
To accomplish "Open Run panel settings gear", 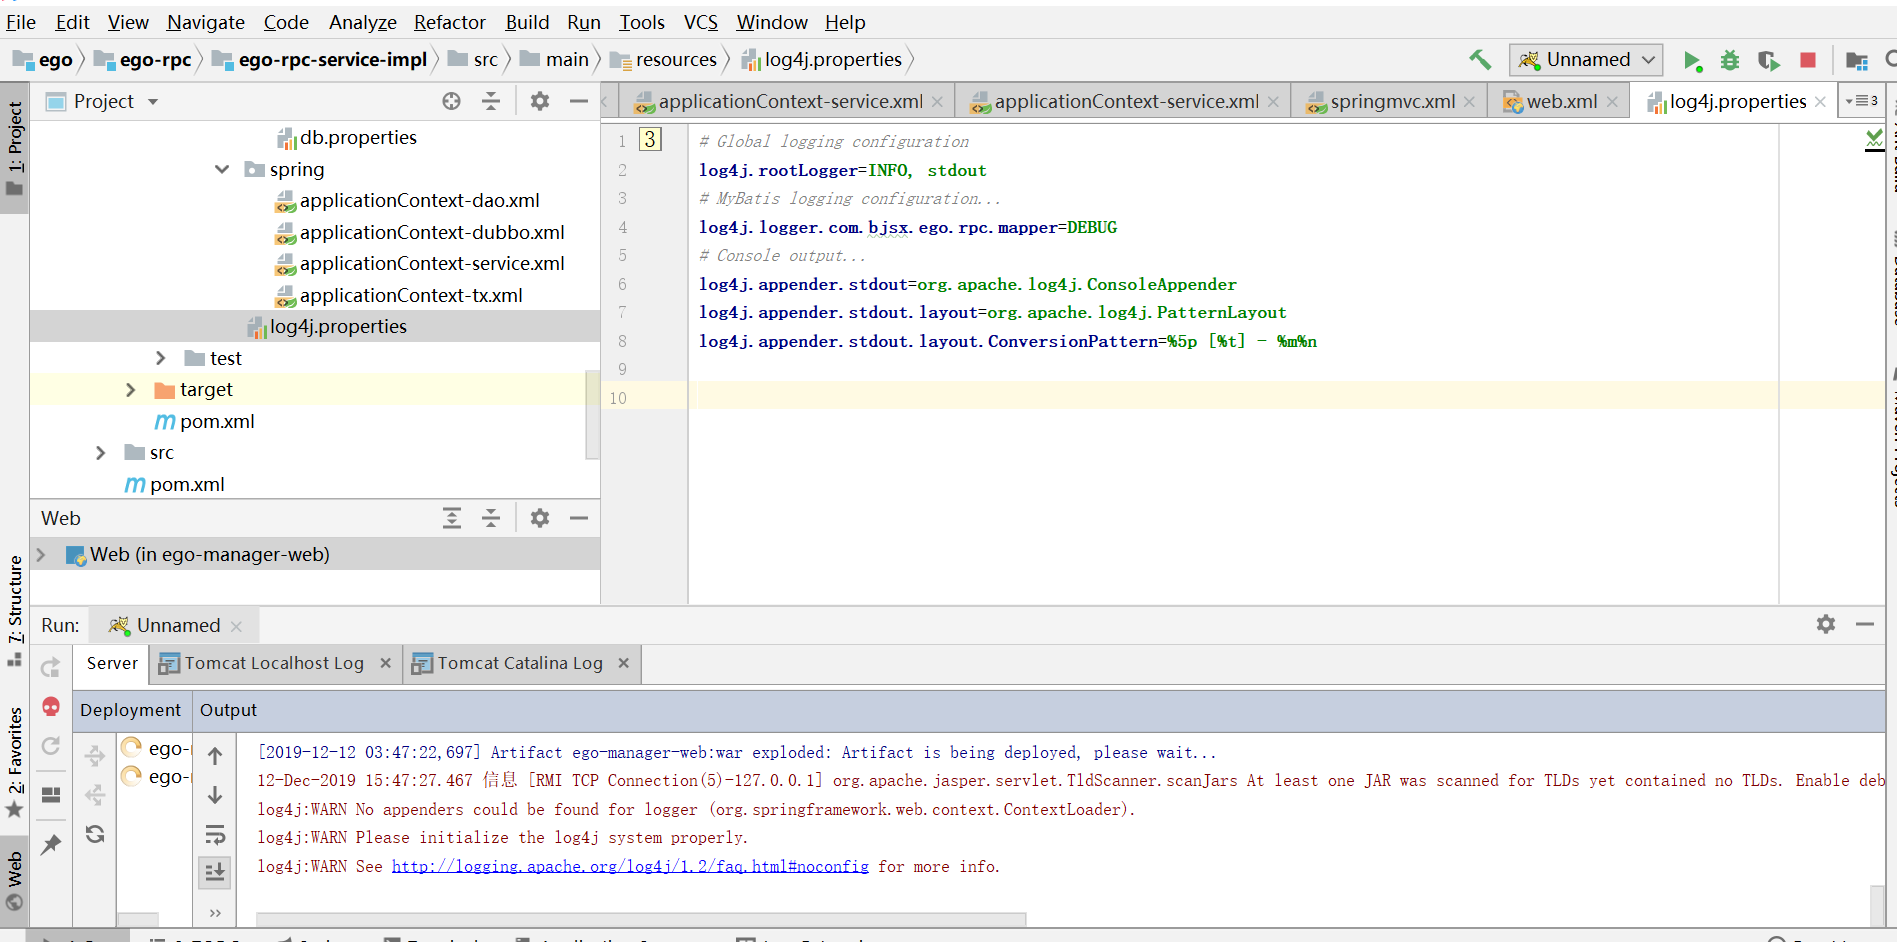I will pos(1826,624).
